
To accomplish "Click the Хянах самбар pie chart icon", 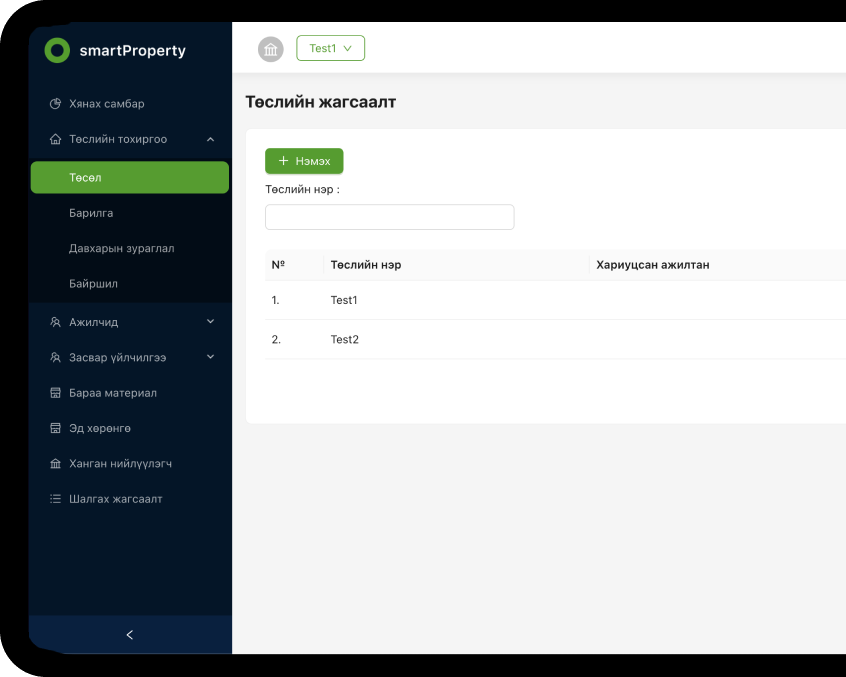I will (56, 104).
